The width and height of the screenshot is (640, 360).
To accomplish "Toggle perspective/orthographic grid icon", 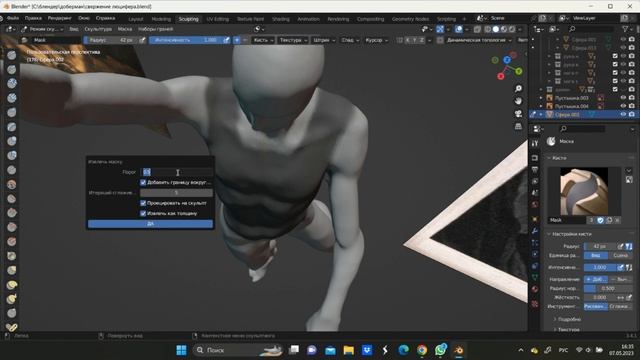I will click(x=518, y=126).
